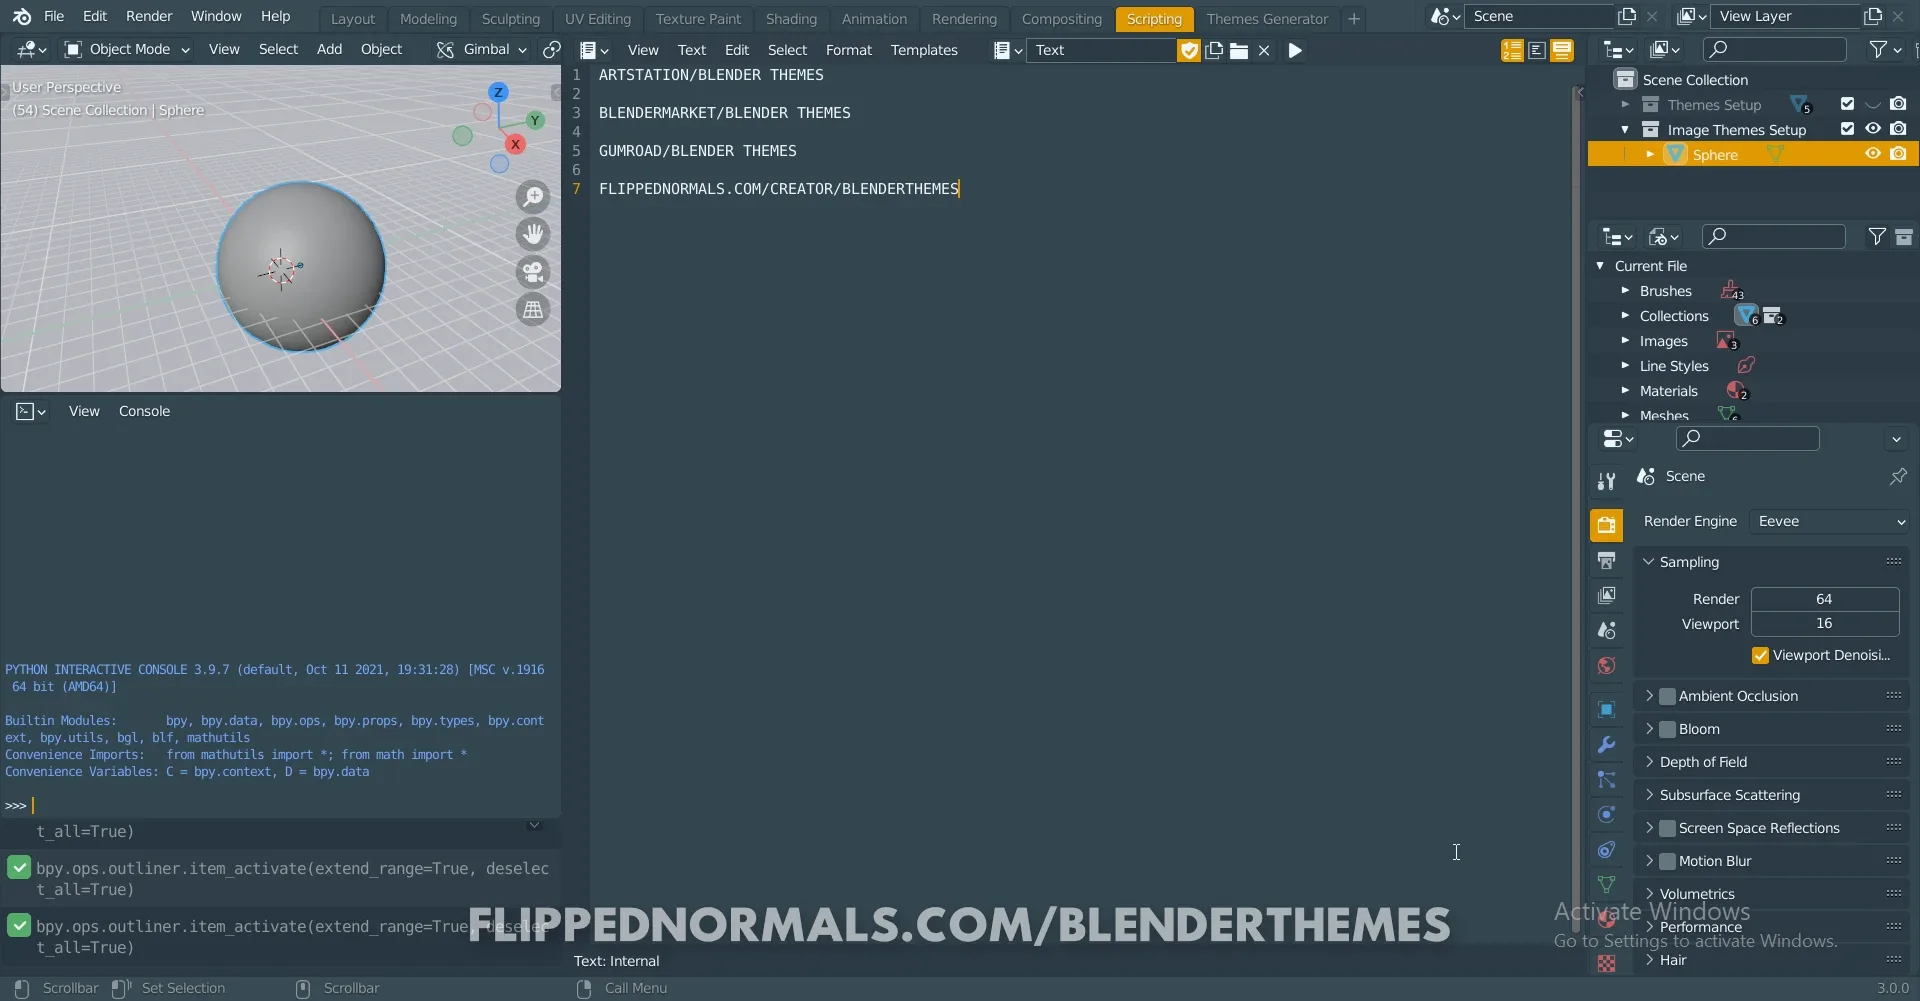The width and height of the screenshot is (1920, 1001).
Task: Open the Gimbal orientation dropdown
Action: point(482,49)
